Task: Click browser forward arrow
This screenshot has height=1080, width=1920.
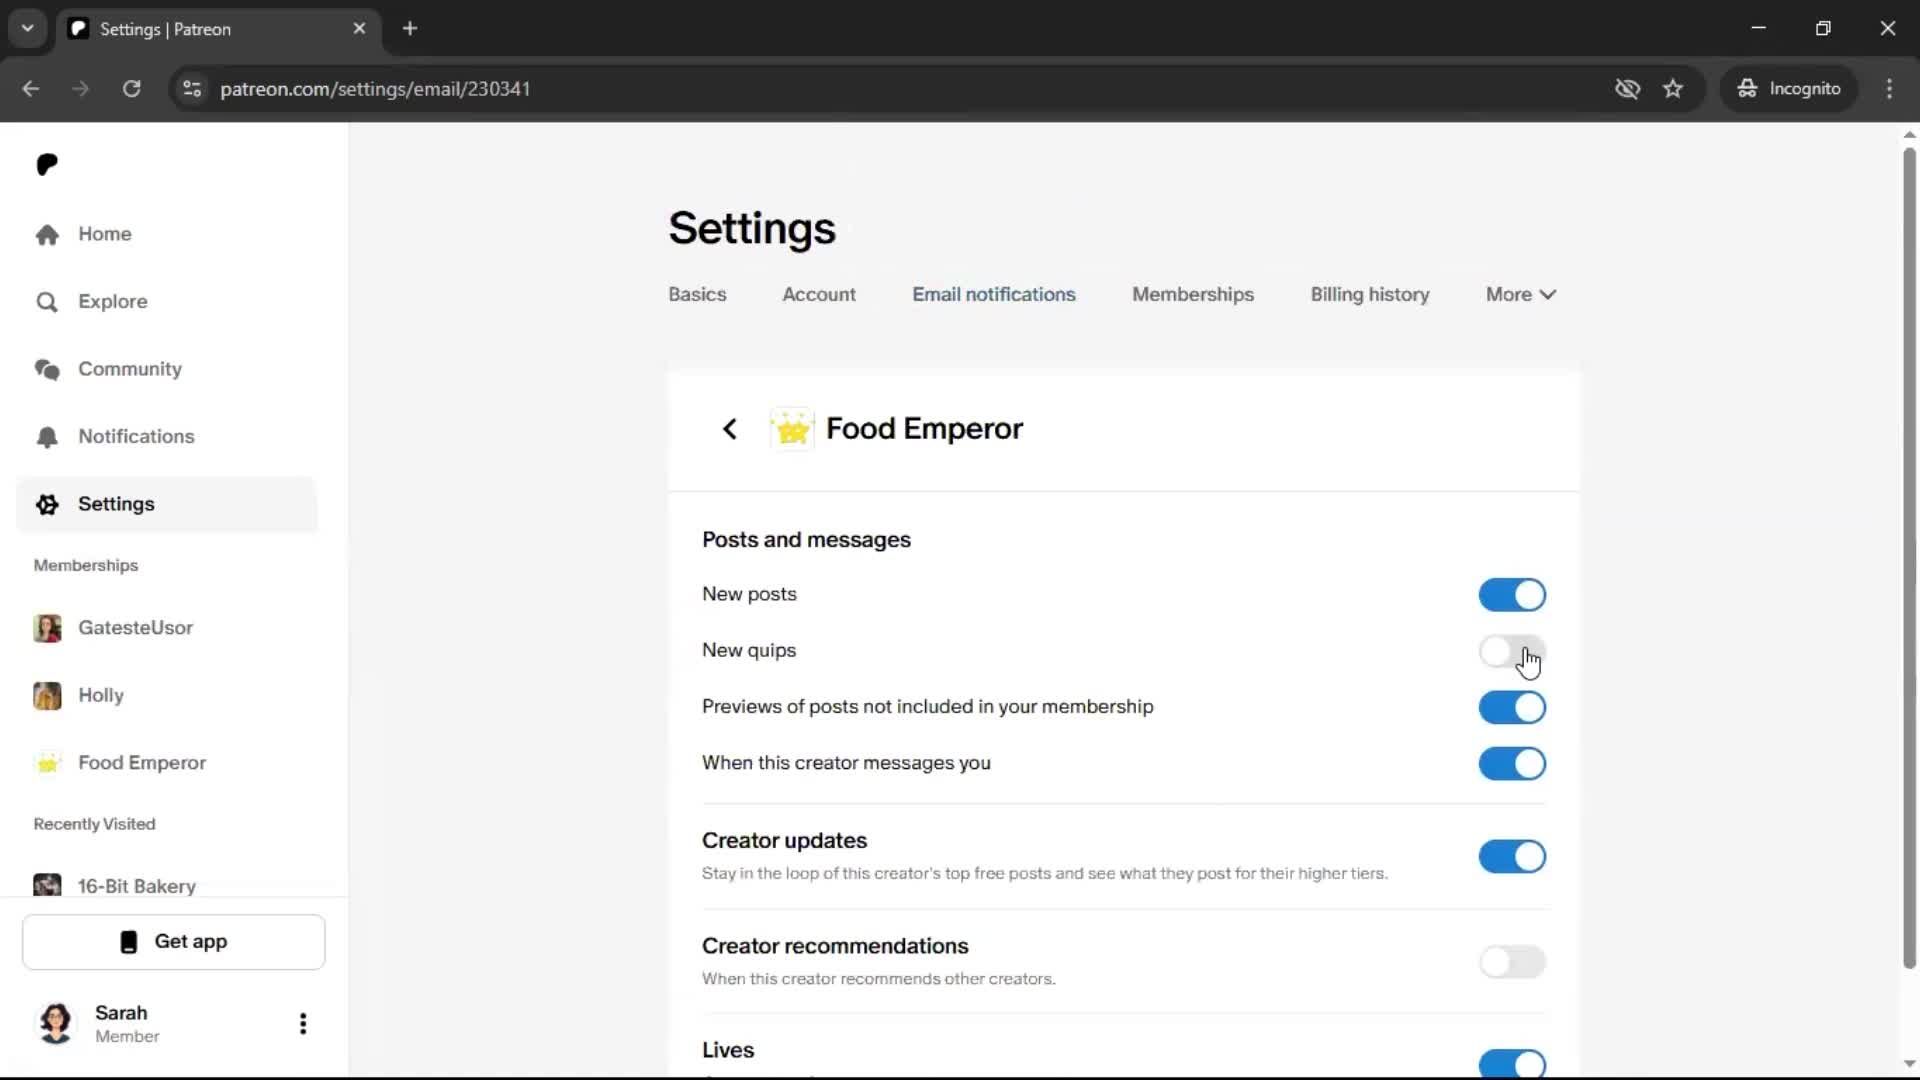Action: (81, 89)
